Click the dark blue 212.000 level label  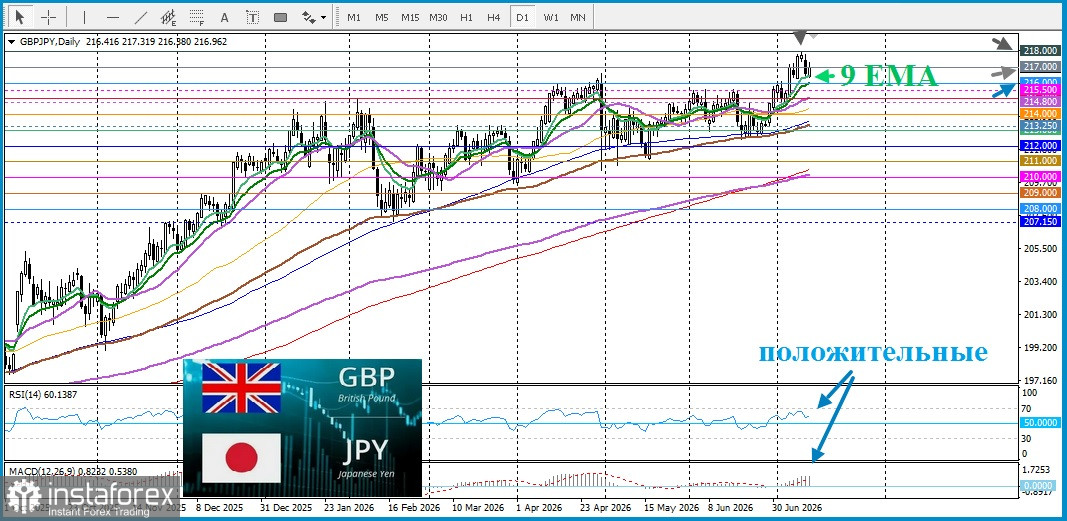click(x=1039, y=146)
